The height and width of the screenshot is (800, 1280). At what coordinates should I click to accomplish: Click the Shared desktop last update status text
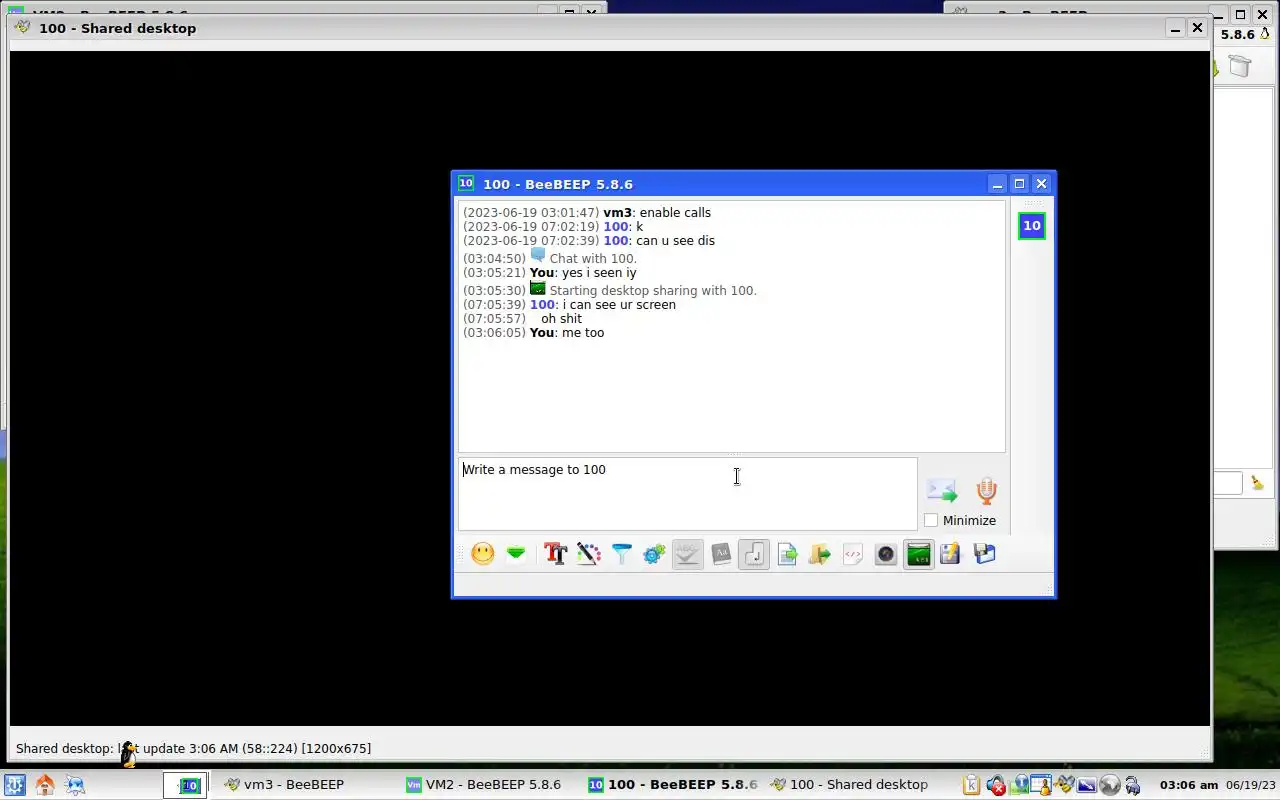click(x=193, y=748)
